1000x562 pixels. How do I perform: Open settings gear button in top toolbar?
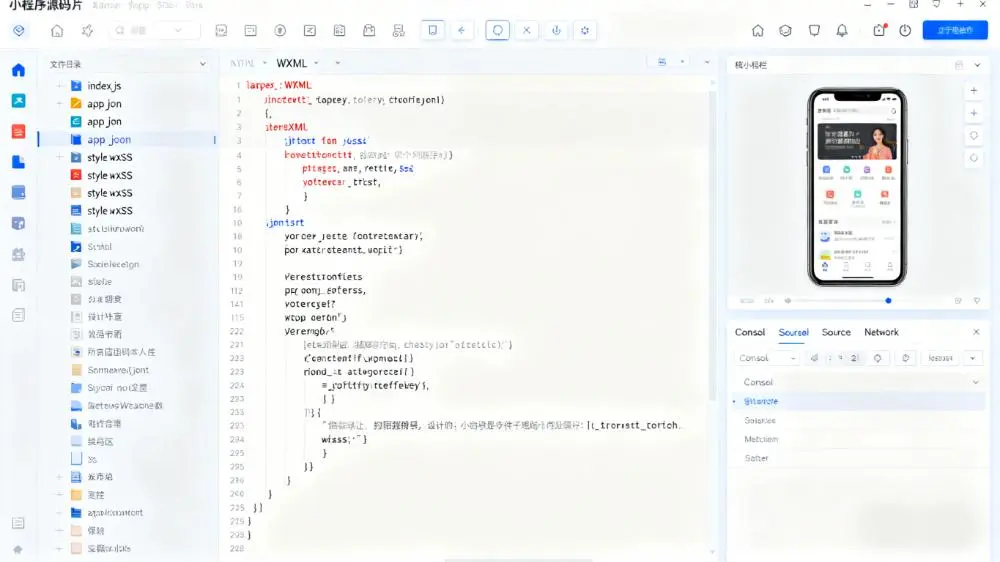pyautogui.click(x=585, y=30)
